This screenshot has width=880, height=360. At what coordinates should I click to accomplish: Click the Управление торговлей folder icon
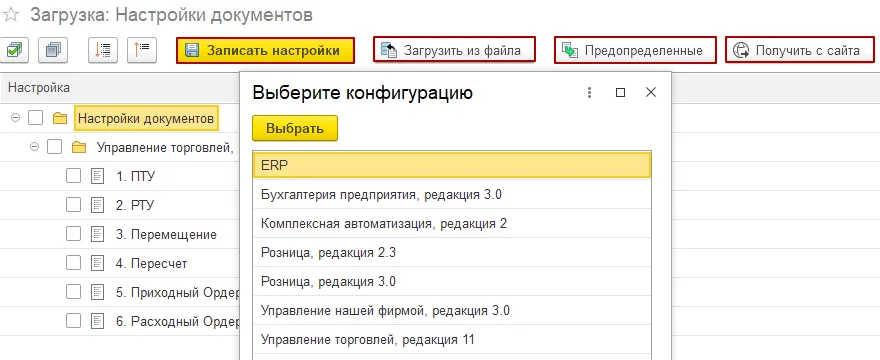(x=79, y=148)
